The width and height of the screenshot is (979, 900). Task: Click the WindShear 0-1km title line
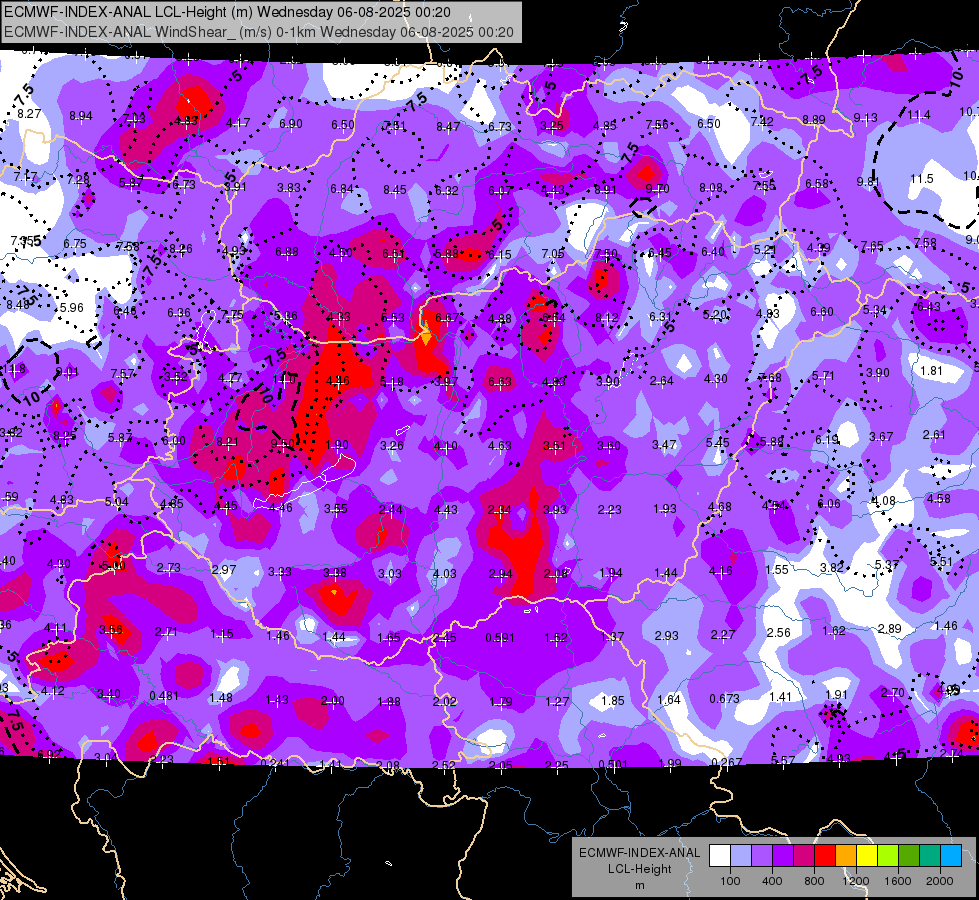click(258, 32)
